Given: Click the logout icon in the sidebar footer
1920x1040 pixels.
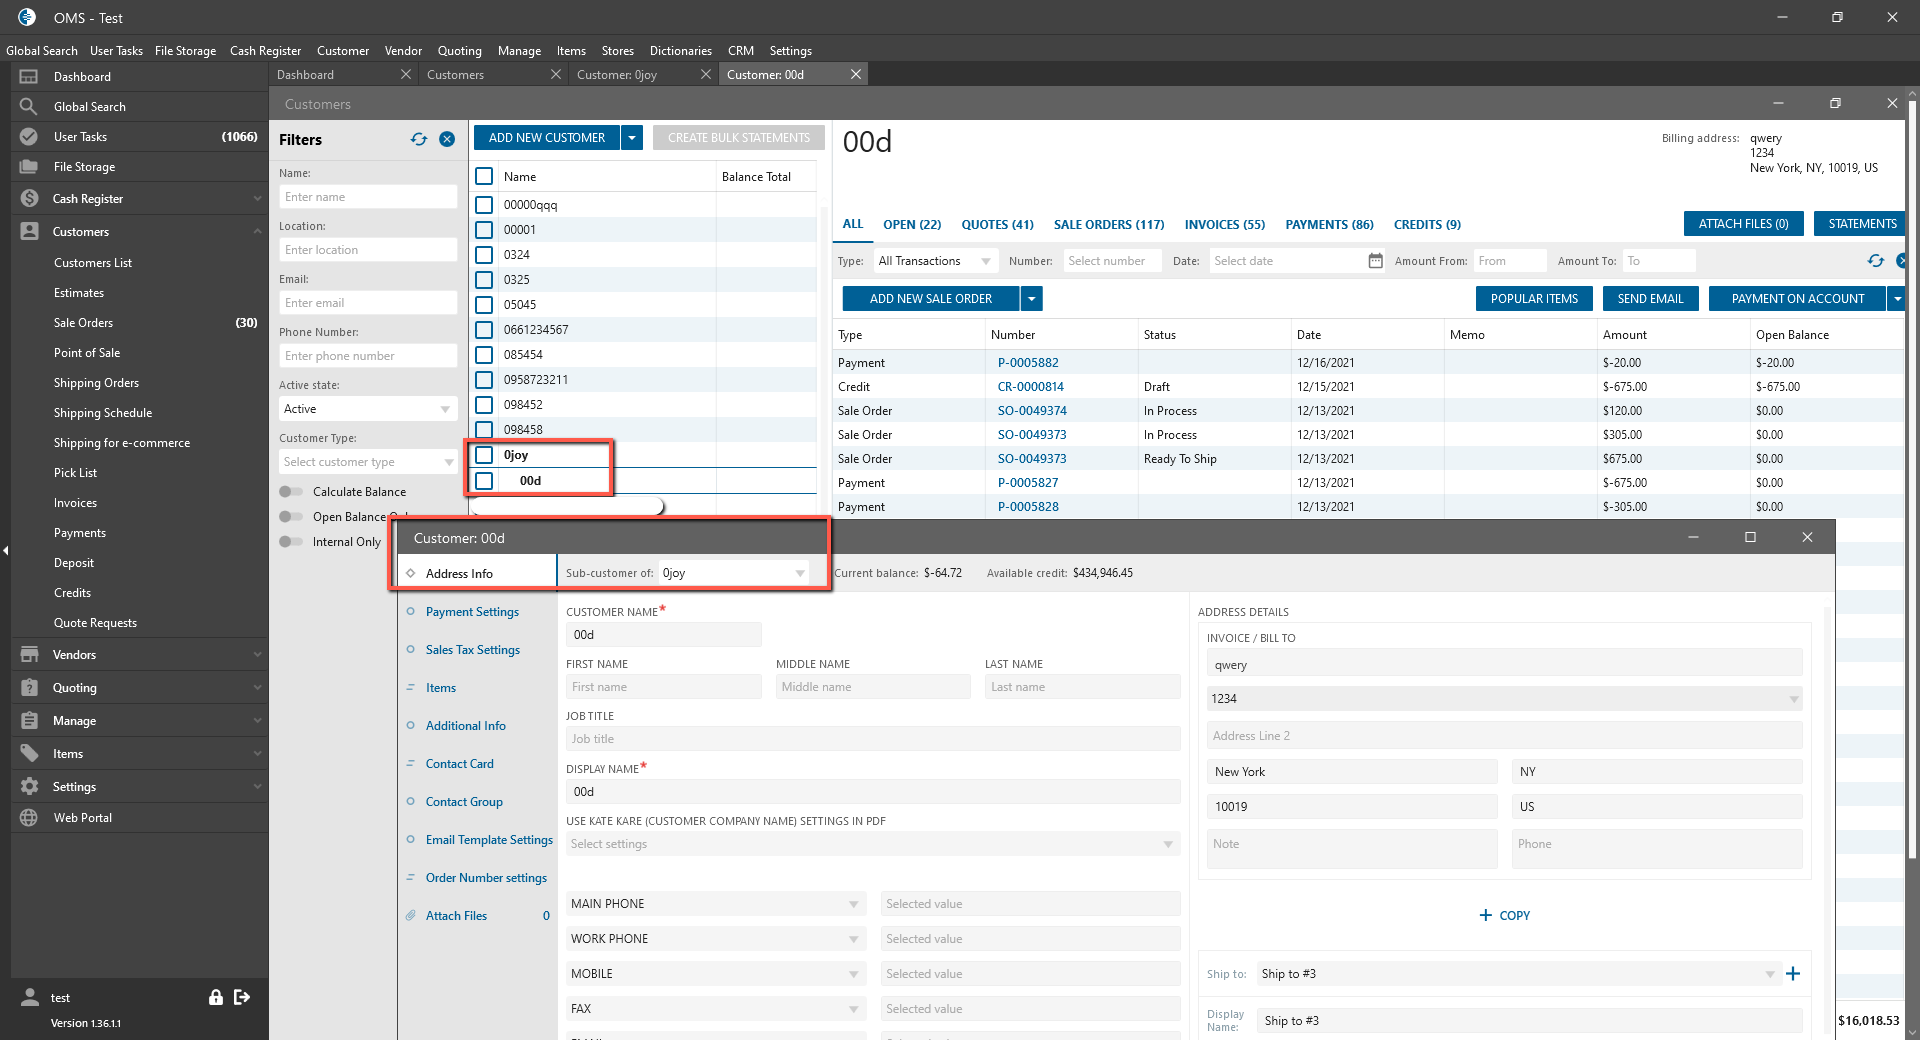Looking at the screenshot, I should click(x=242, y=997).
